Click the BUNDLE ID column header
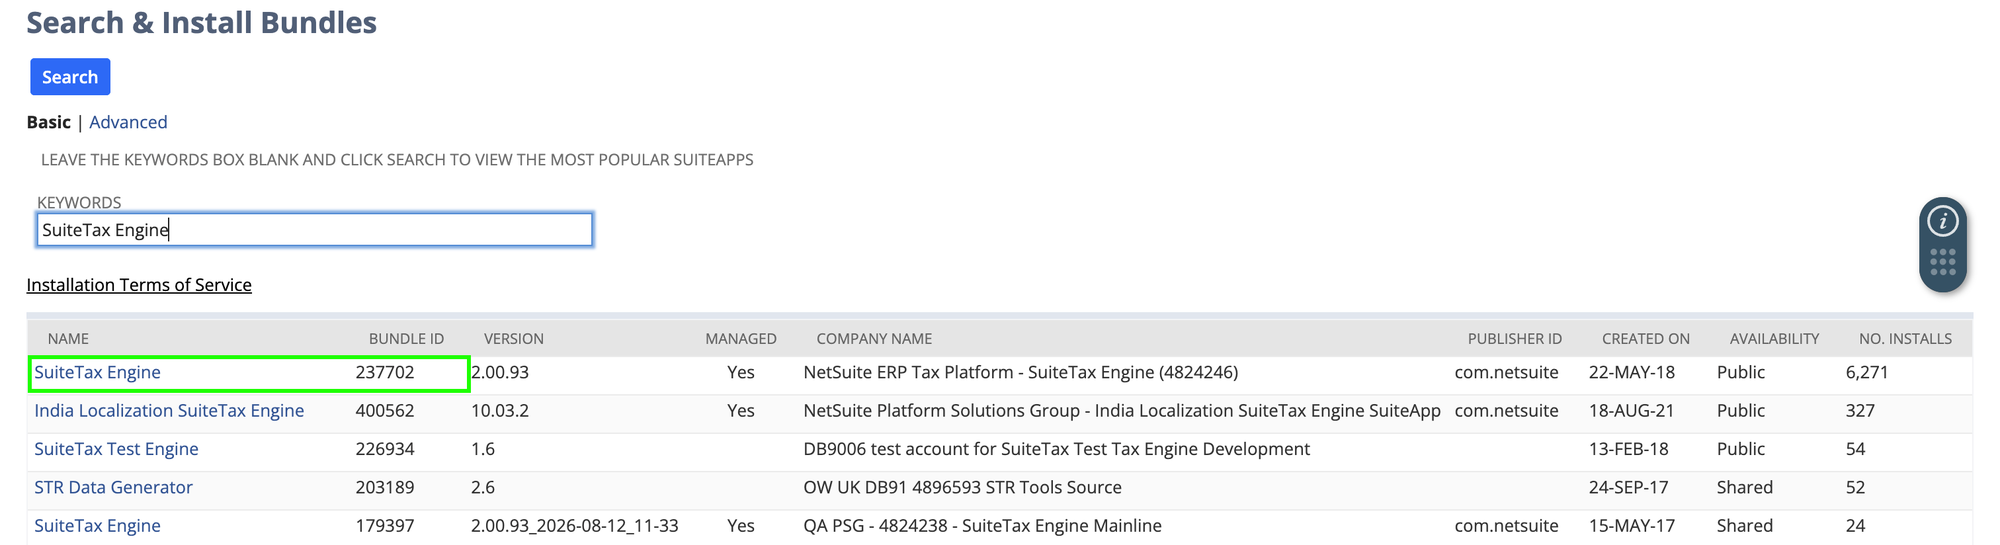2000x545 pixels. click(406, 339)
